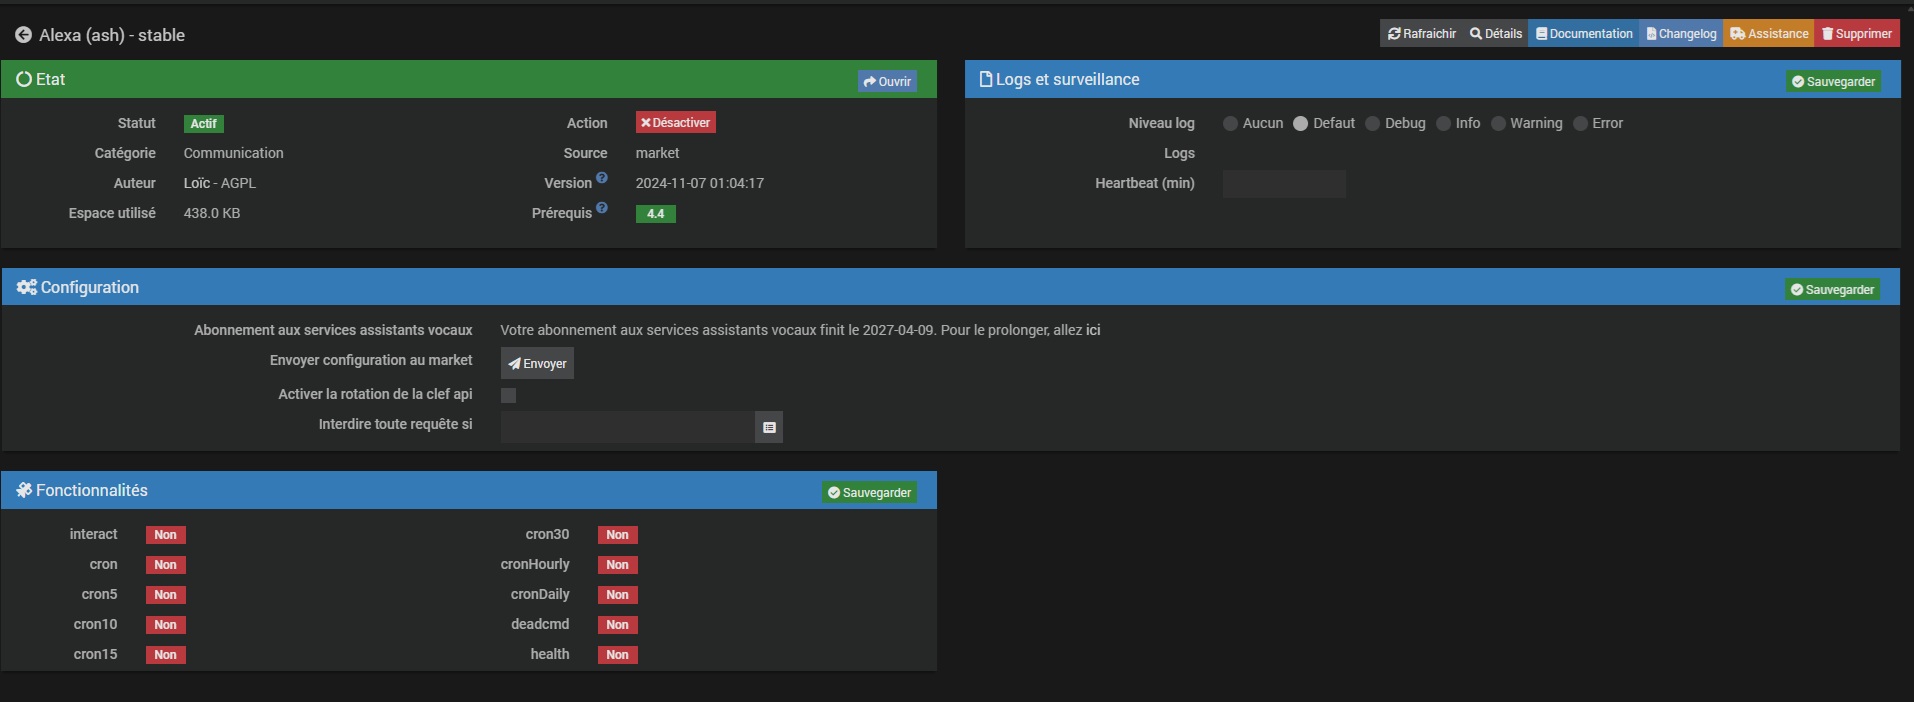1914x702 pixels.
Task: Open the plugin Documentation
Action: pyautogui.click(x=1584, y=34)
